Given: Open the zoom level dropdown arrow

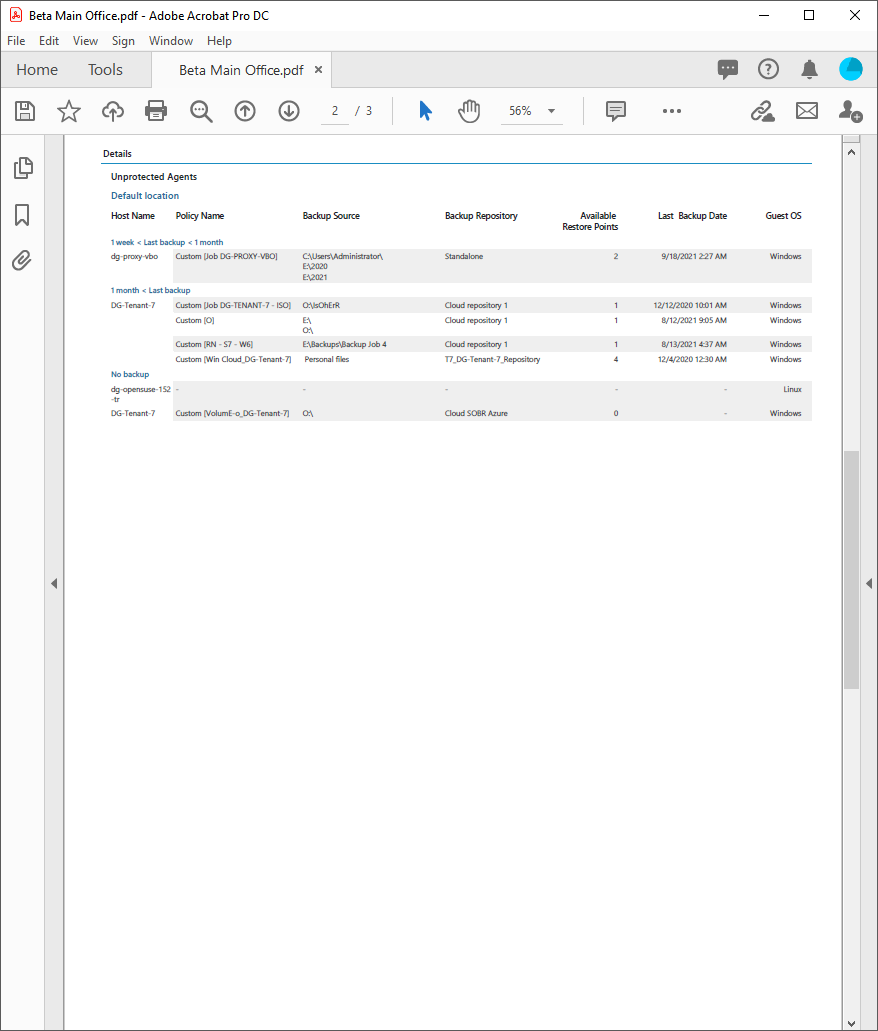Looking at the screenshot, I should [551, 110].
